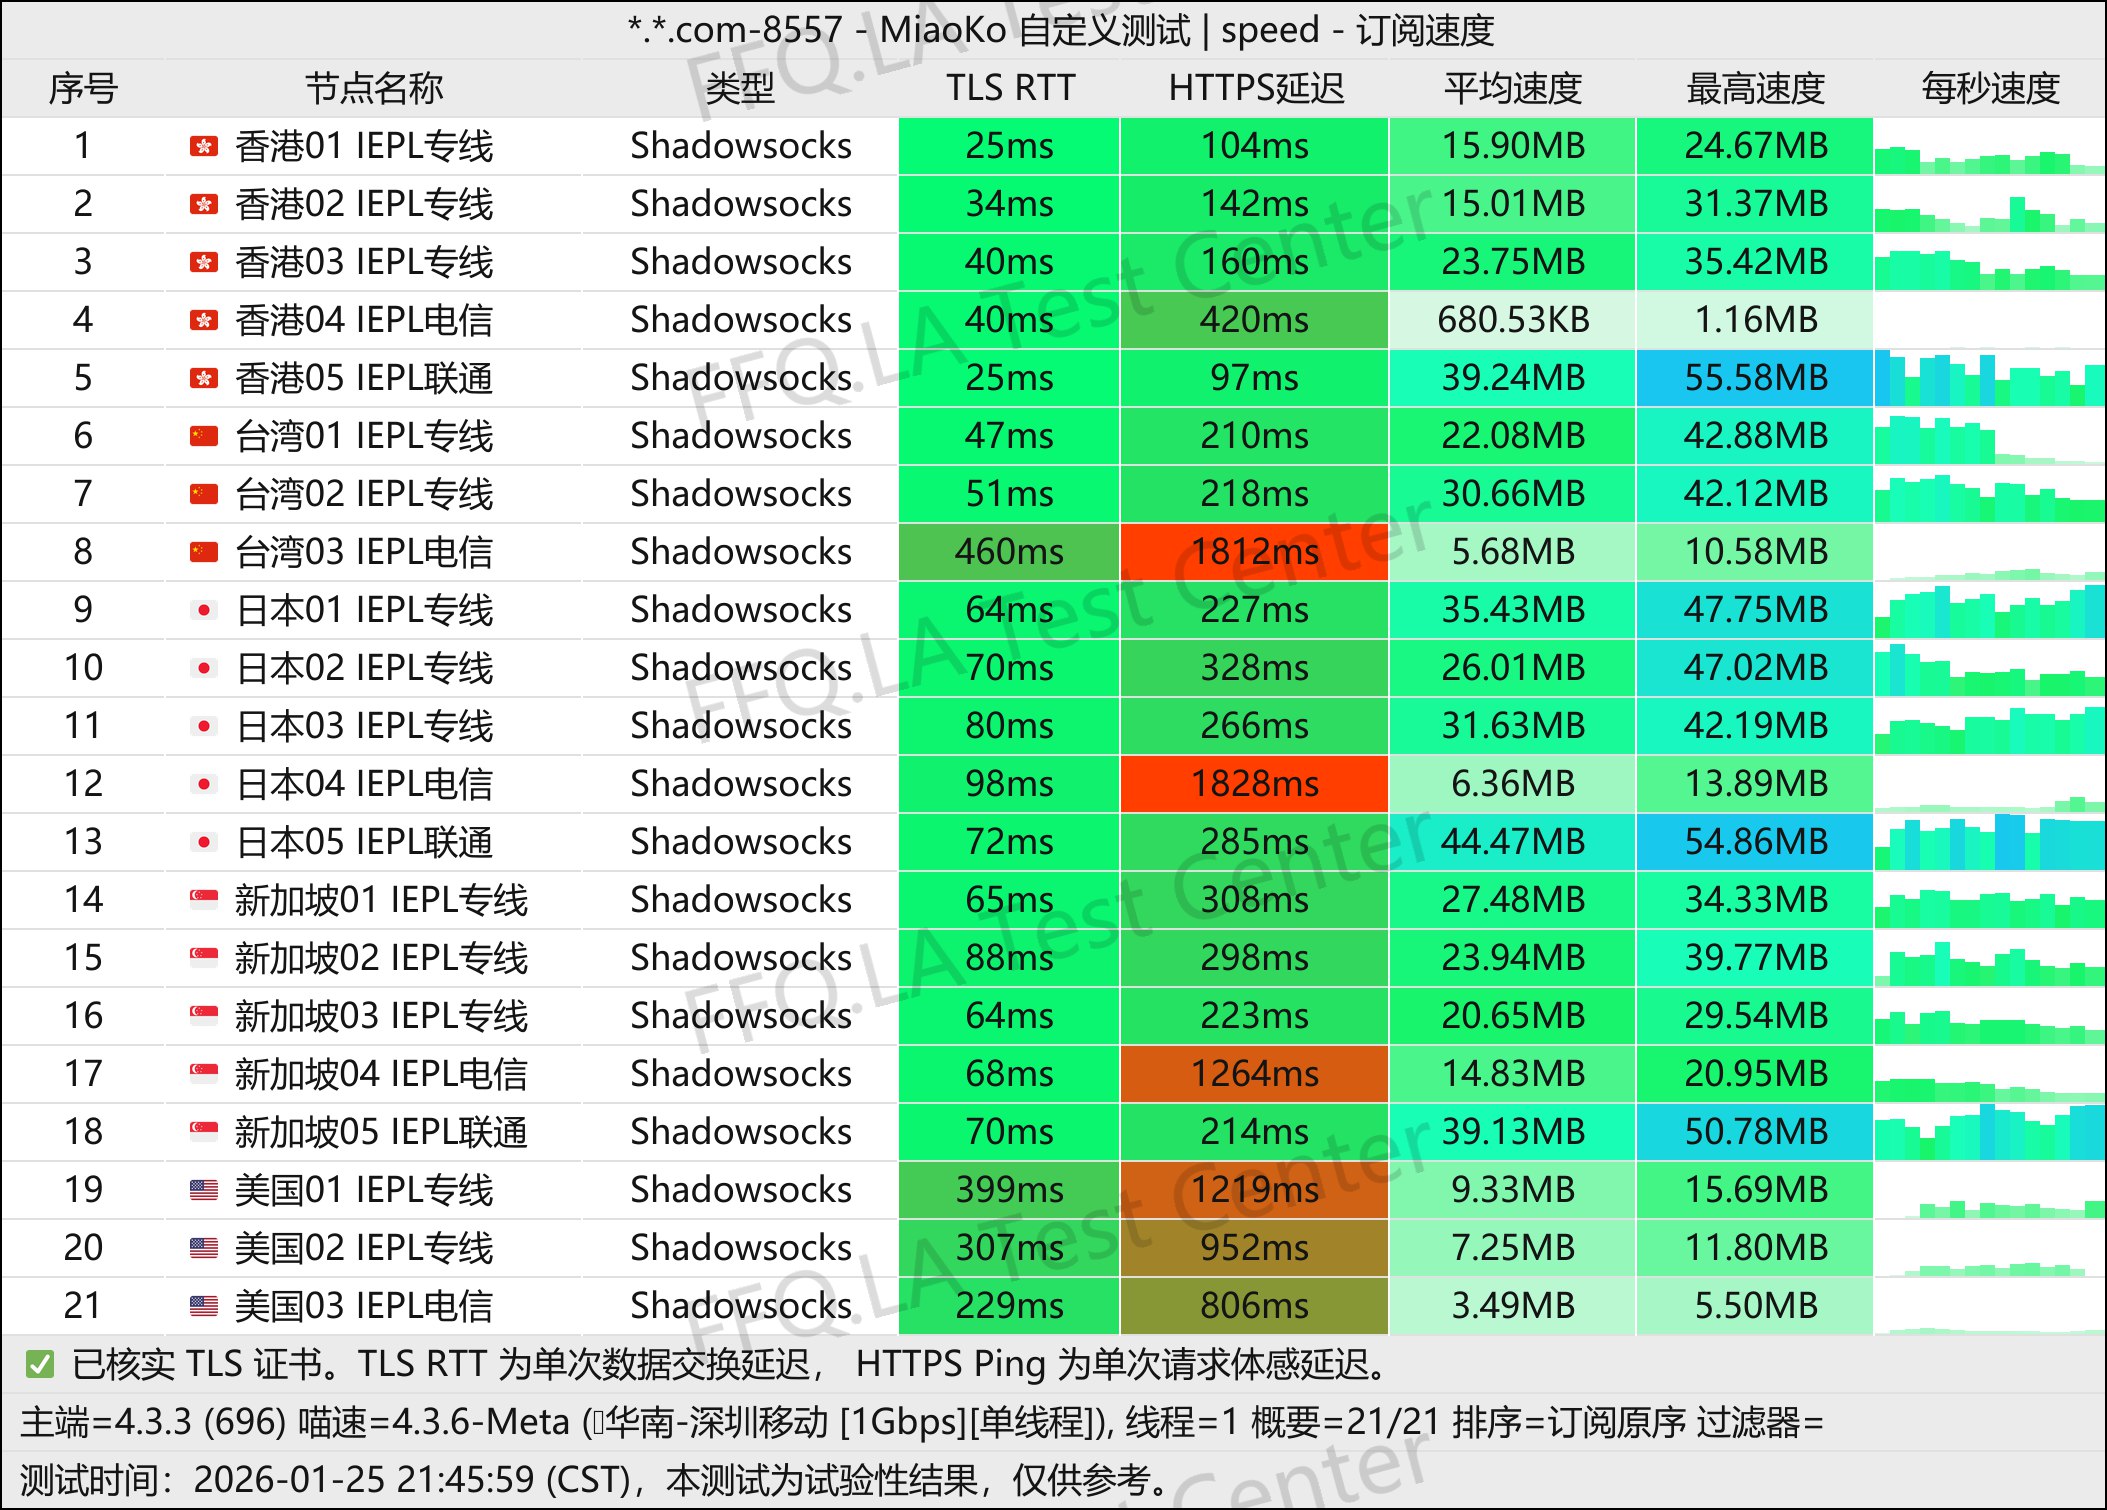This screenshot has width=2107, height=1510.
Task: Click the 55.58MB max speed cell
Action: point(1755,378)
